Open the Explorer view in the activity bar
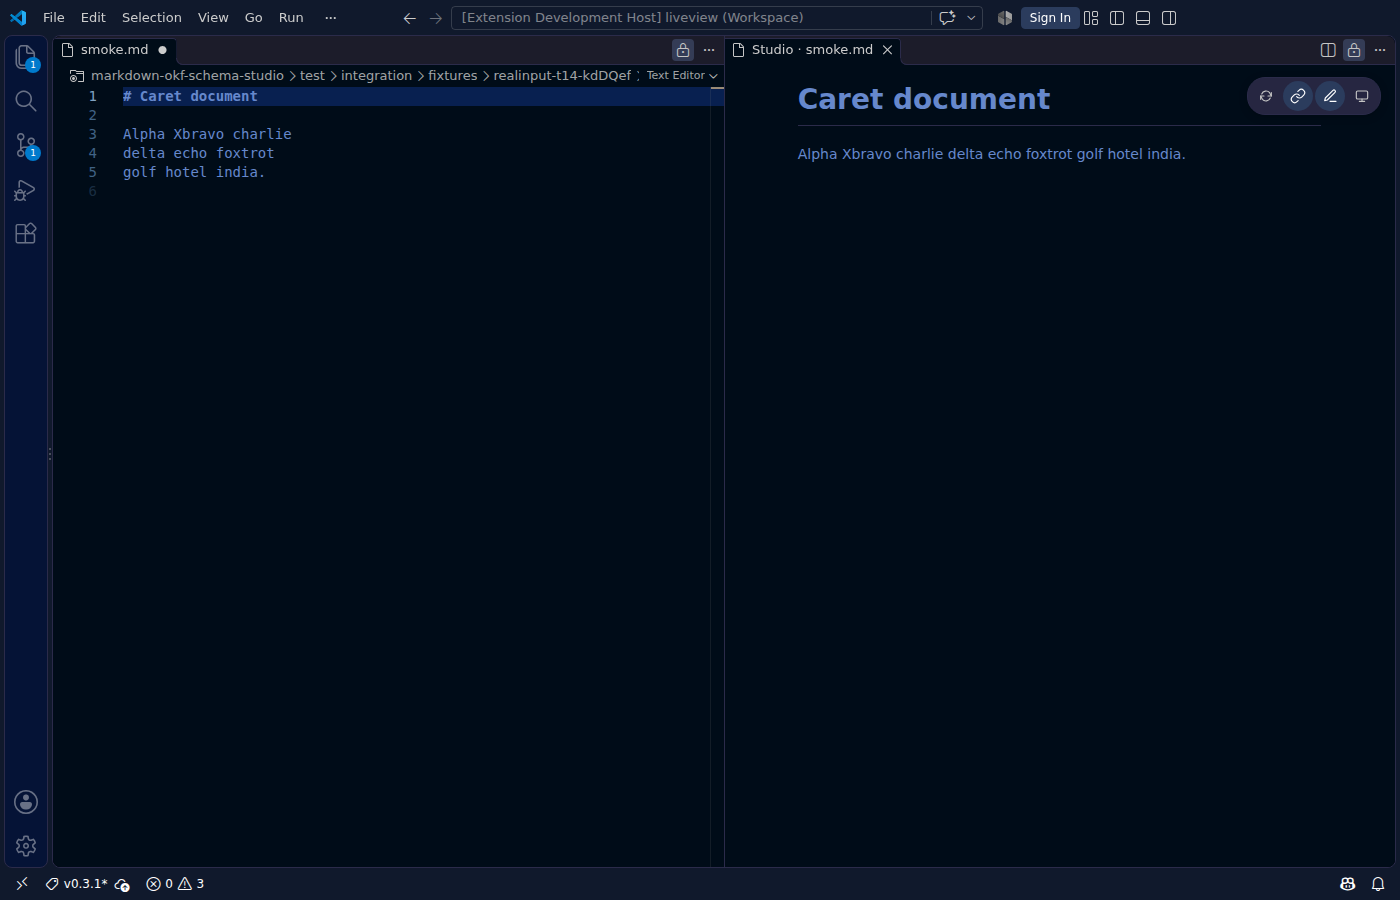The width and height of the screenshot is (1400, 900). coord(26,57)
